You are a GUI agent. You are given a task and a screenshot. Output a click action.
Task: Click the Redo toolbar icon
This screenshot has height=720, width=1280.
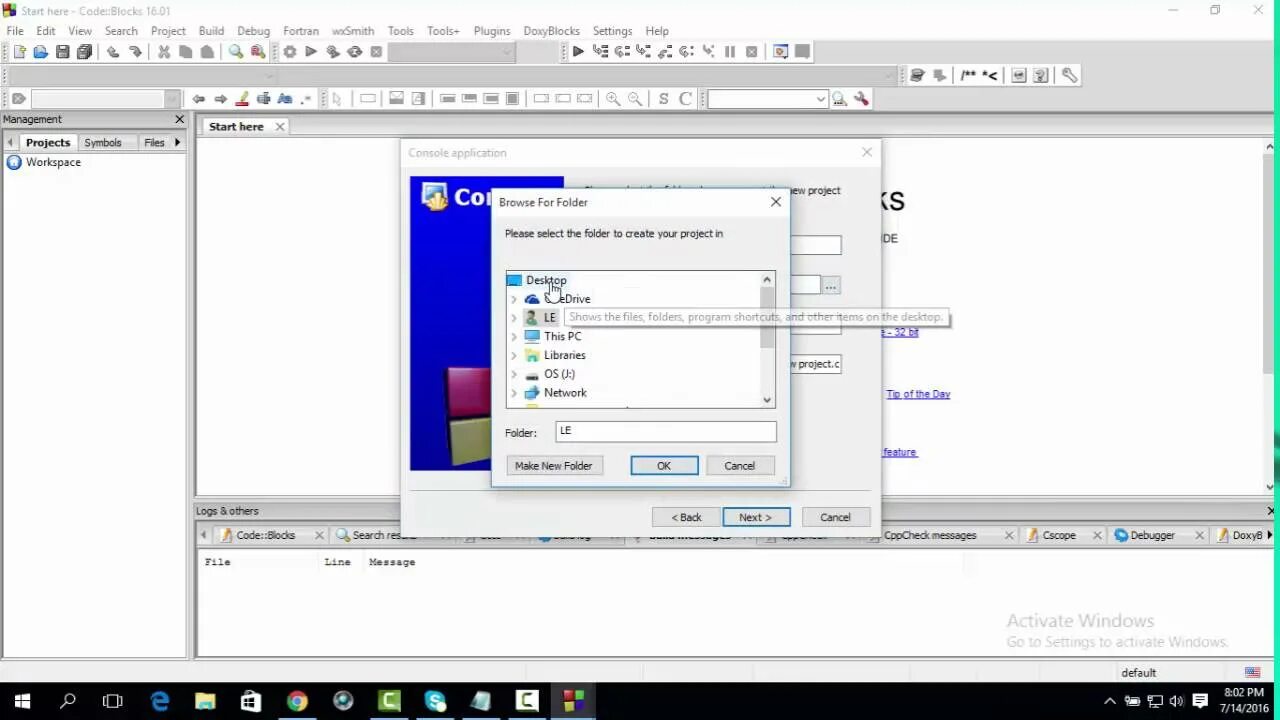pyautogui.click(x=135, y=52)
